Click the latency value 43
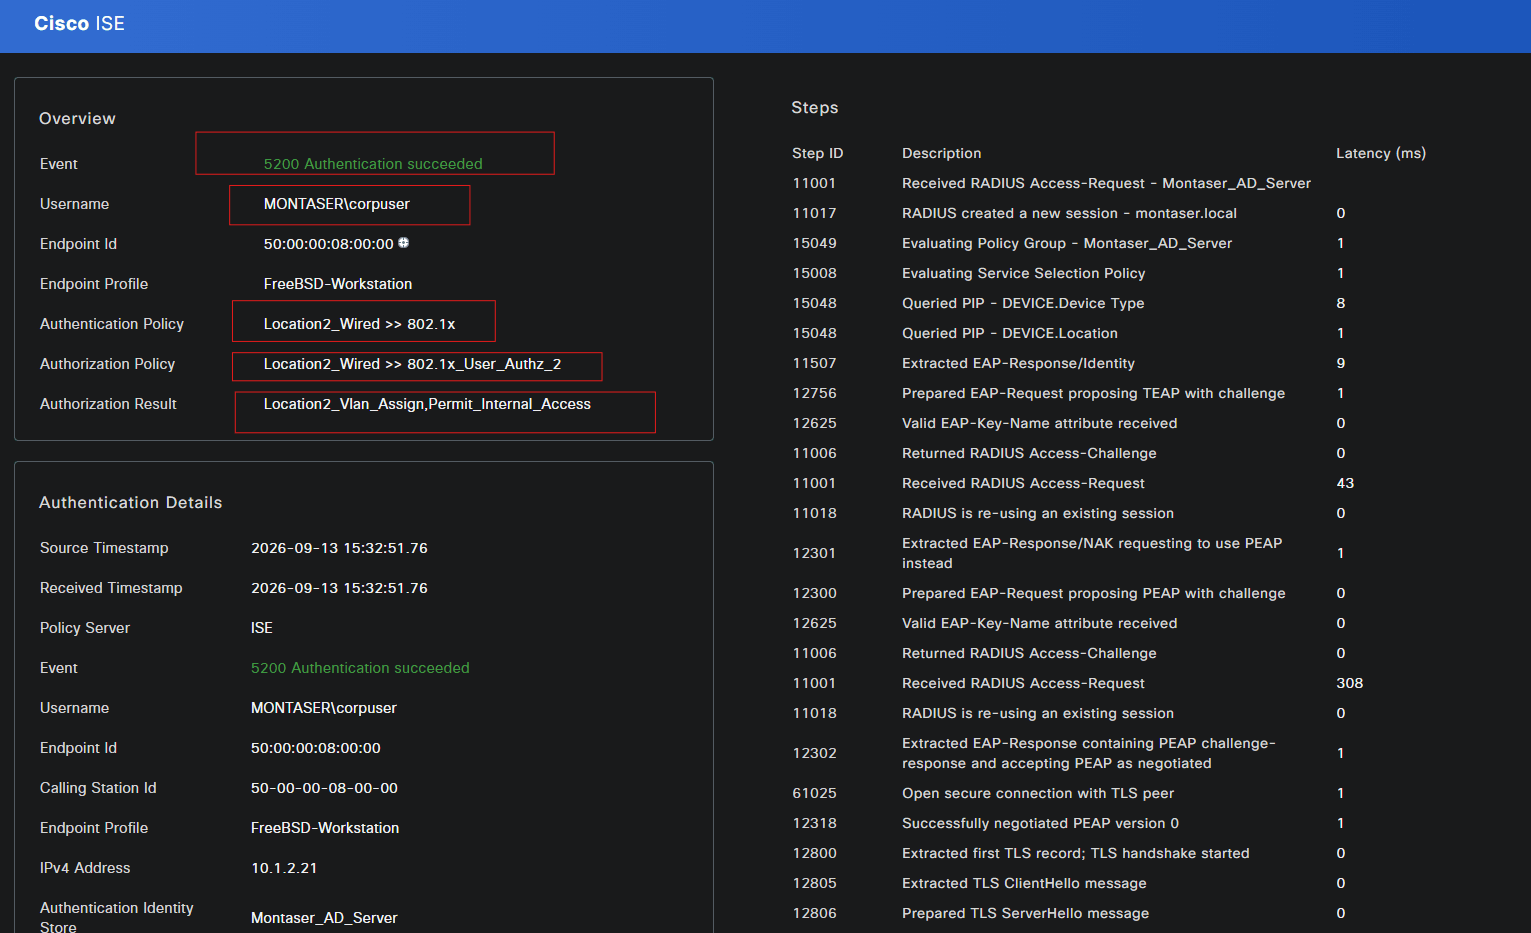 tap(1345, 483)
